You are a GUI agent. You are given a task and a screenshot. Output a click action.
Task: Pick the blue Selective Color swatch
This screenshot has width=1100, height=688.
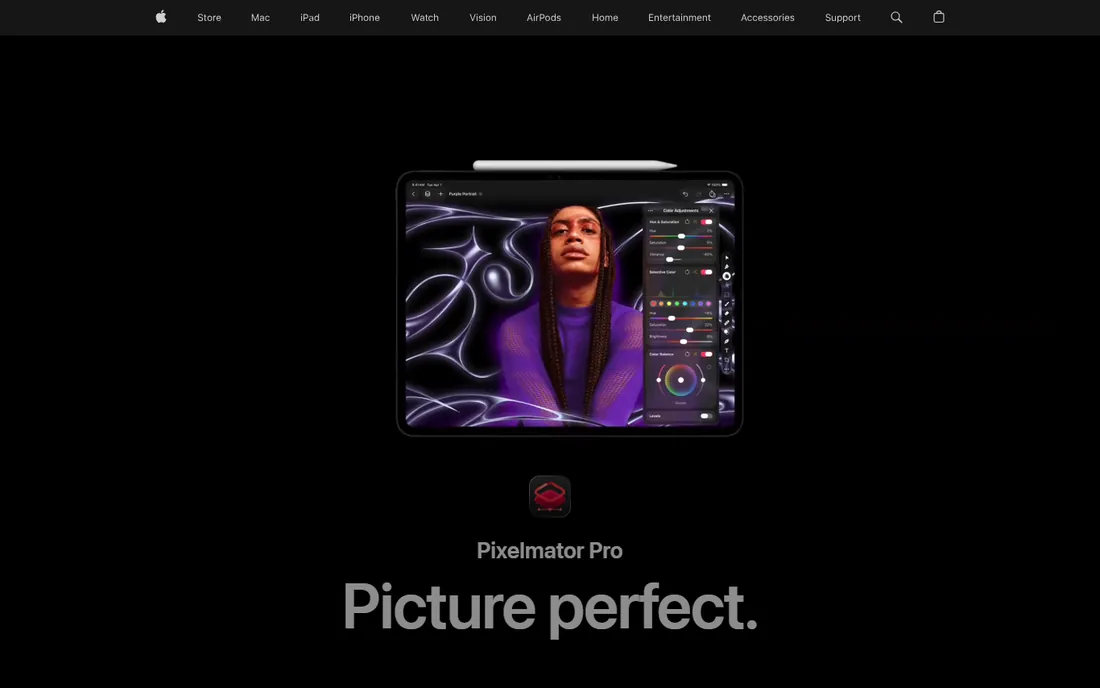click(x=692, y=304)
